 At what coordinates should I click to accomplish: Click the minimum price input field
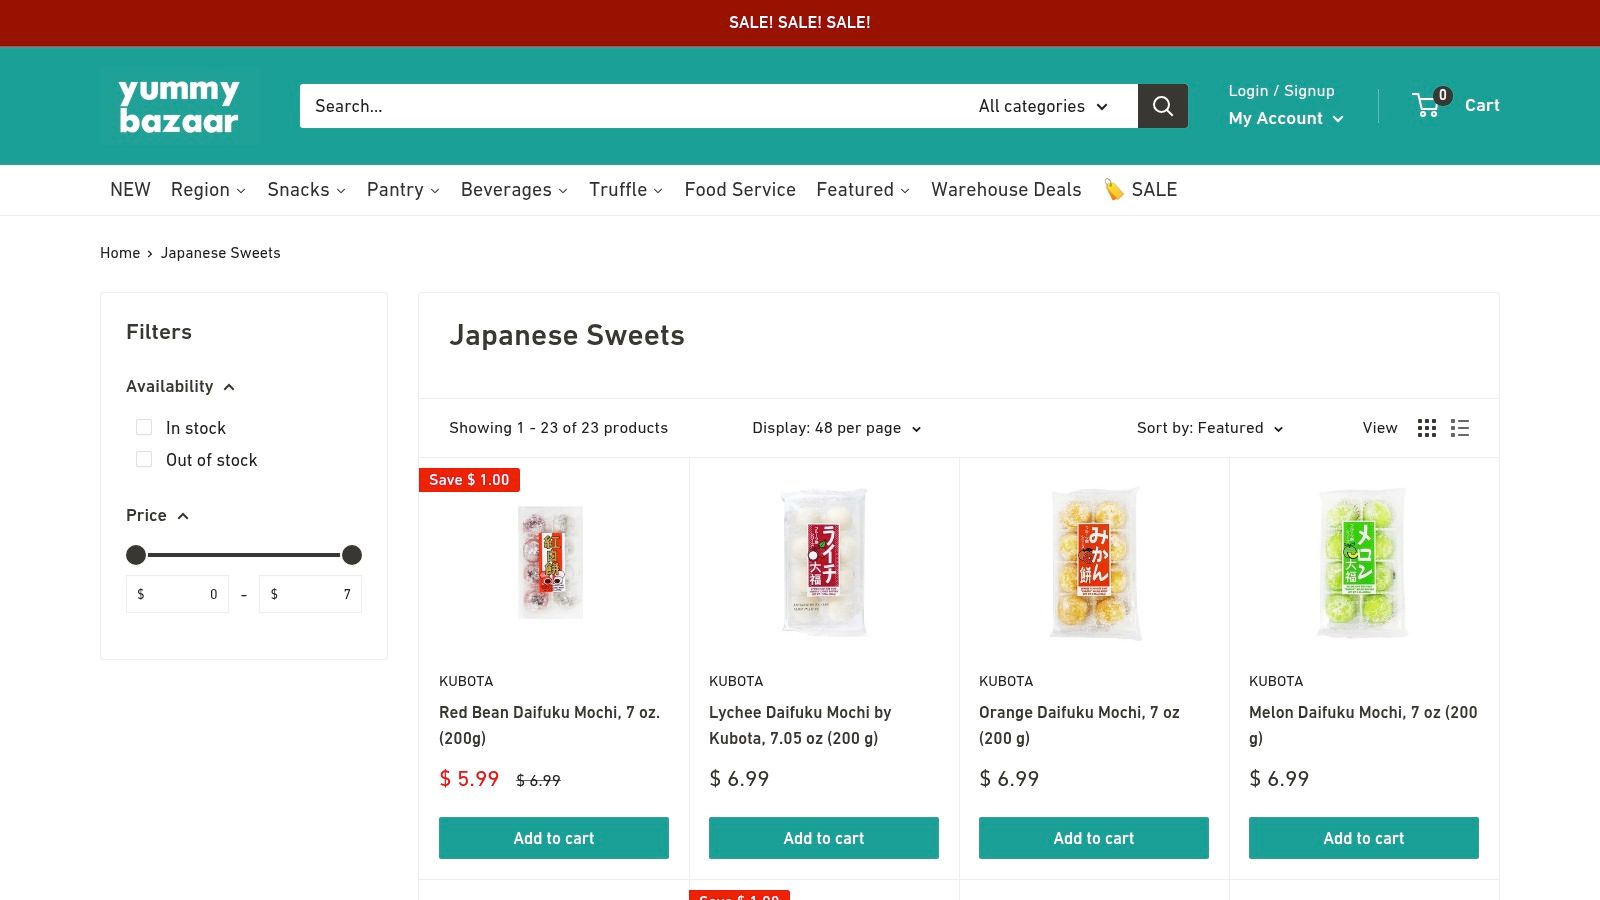178,594
